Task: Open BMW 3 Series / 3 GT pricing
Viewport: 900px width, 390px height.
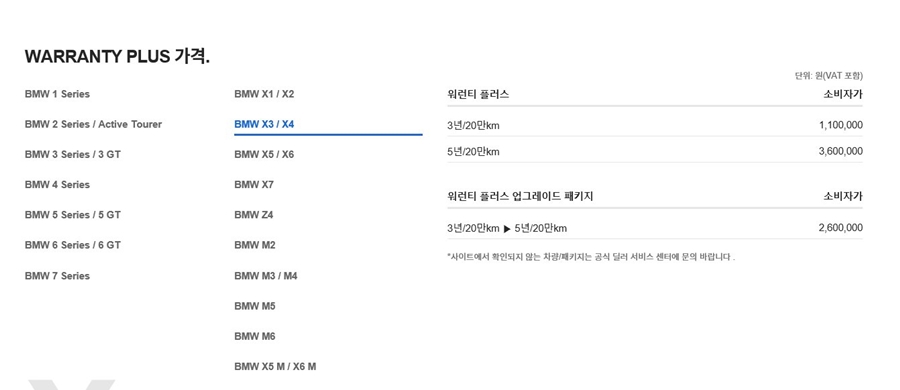Action: tap(72, 155)
